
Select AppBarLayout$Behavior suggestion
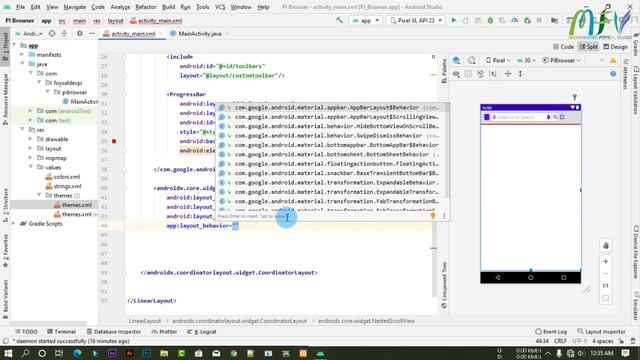[332, 107]
